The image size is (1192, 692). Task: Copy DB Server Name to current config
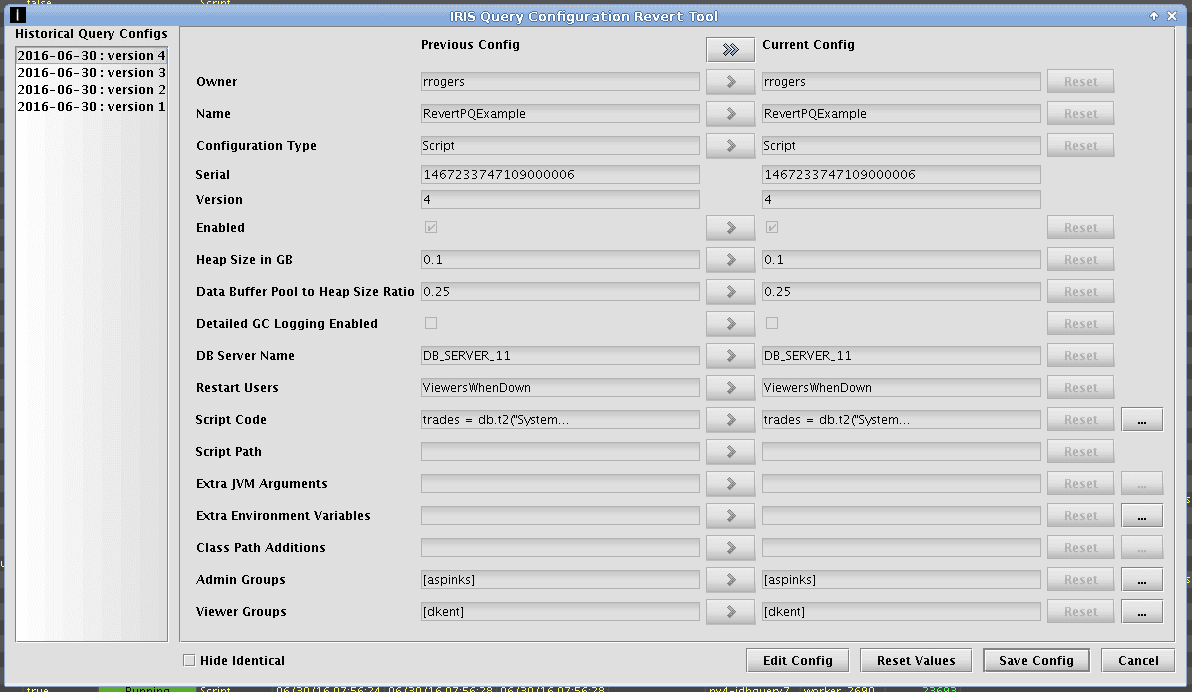pos(730,356)
